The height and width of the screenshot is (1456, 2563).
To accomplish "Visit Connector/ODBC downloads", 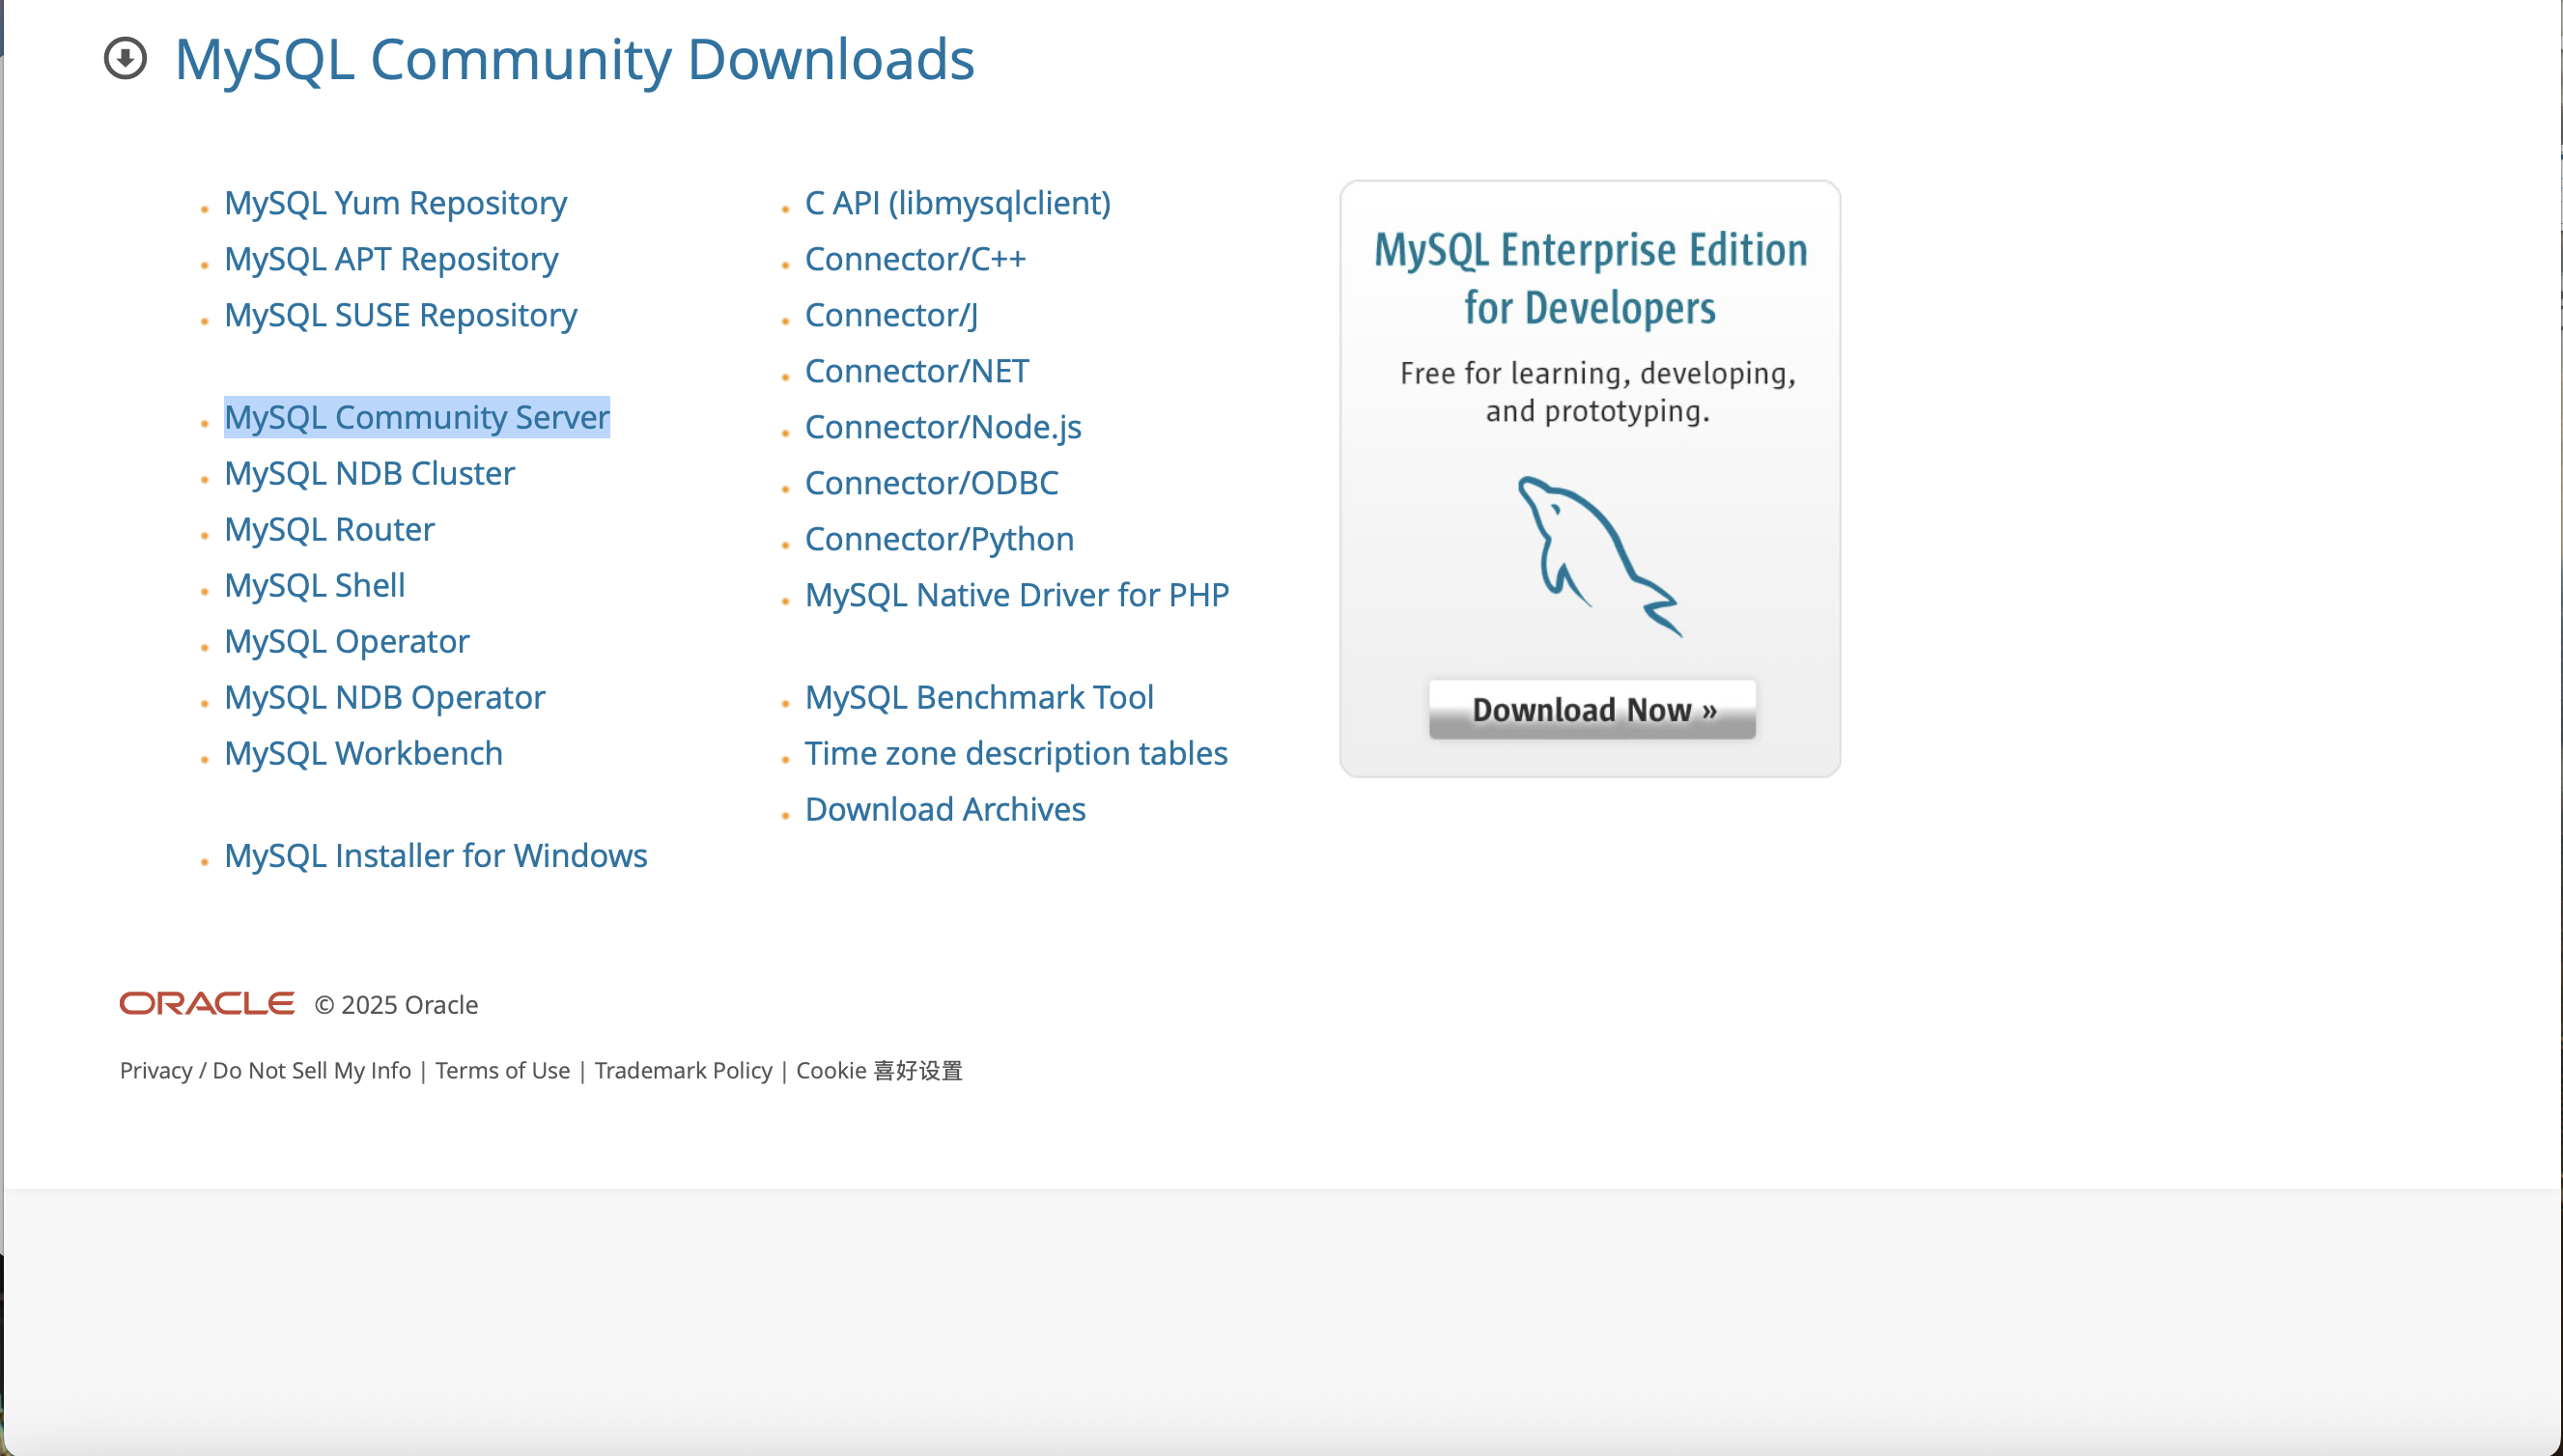I will (x=931, y=483).
